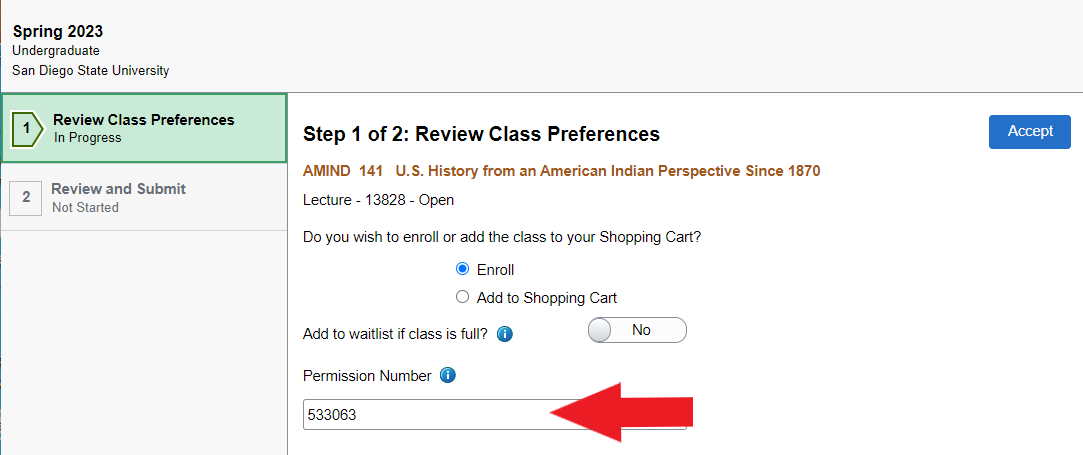Click the Permission Number field containing 533063
1083x455 pixels.
coord(495,415)
